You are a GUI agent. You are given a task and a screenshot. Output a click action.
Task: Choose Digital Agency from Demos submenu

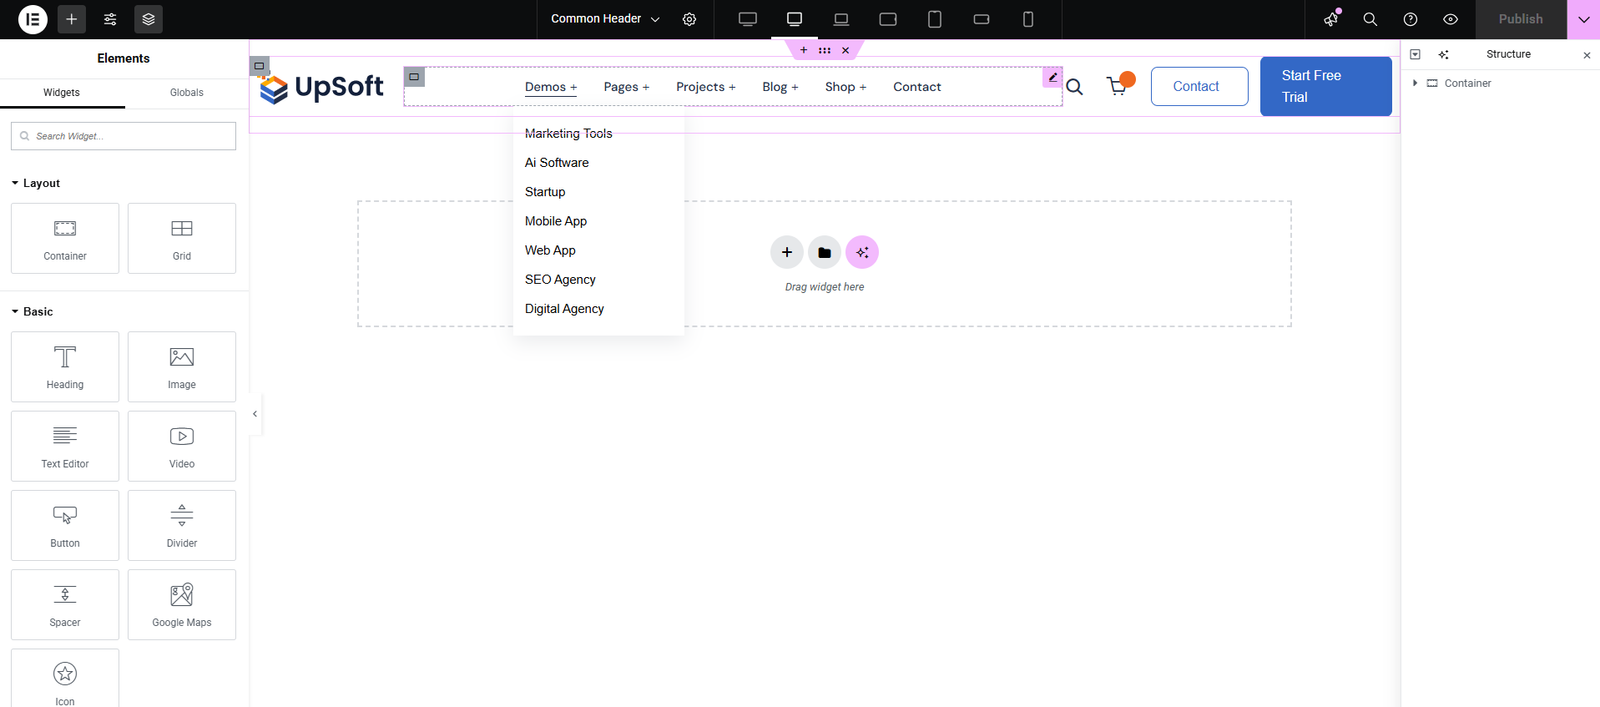[x=564, y=309]
